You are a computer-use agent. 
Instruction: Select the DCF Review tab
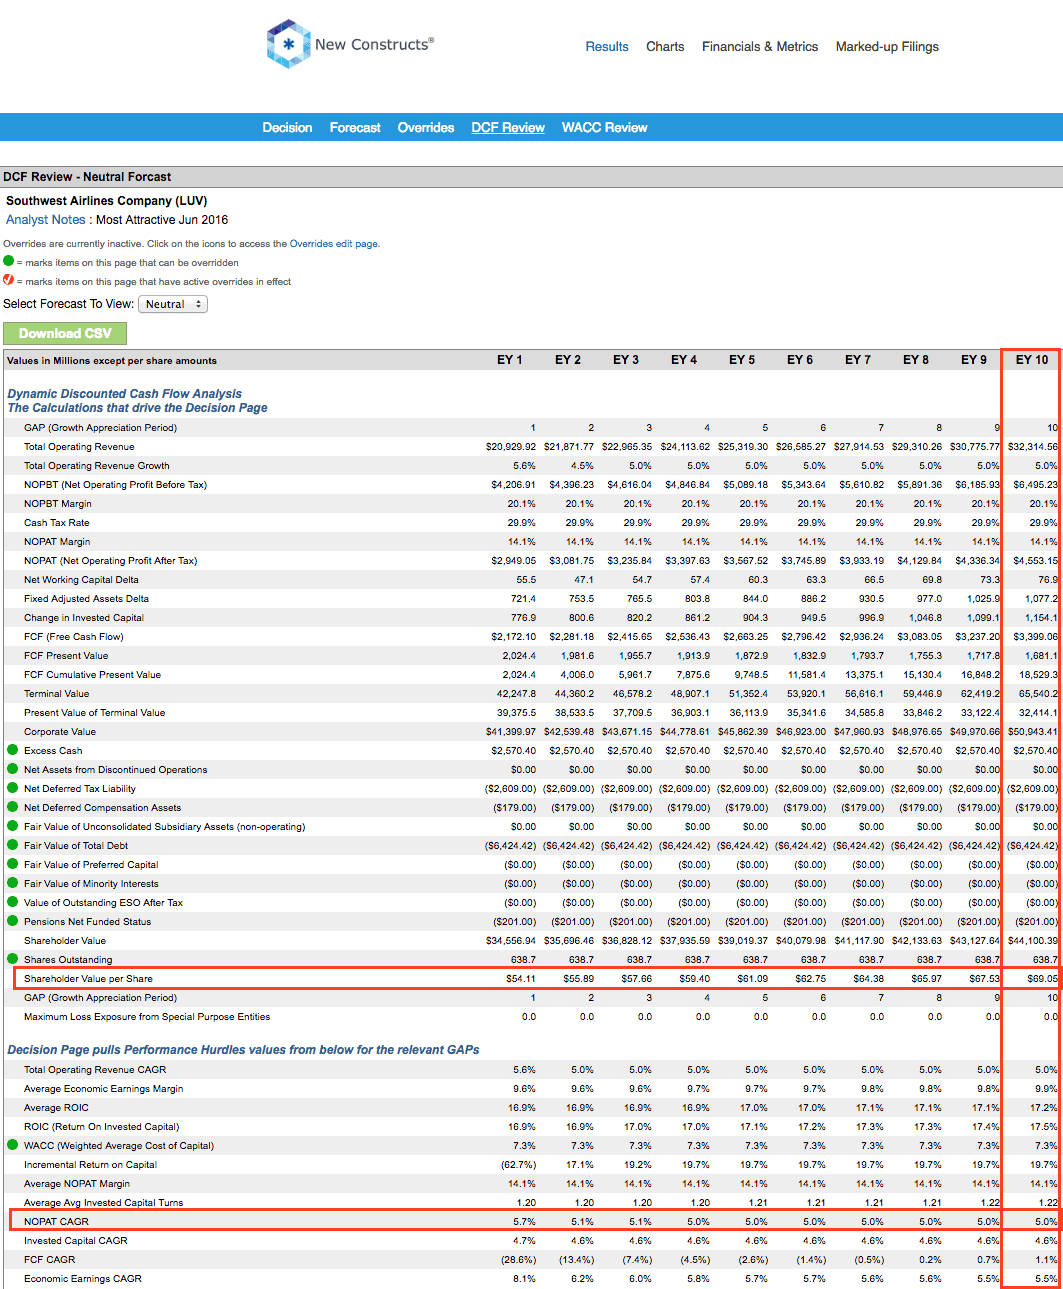508,128
